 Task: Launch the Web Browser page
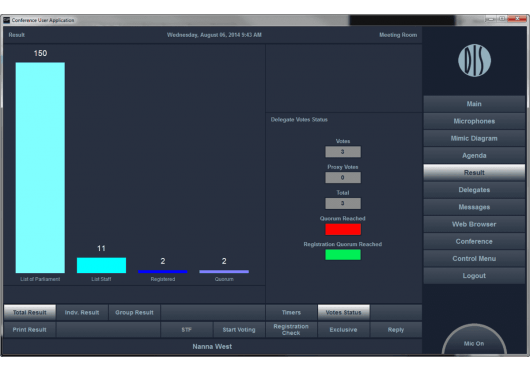474,224
